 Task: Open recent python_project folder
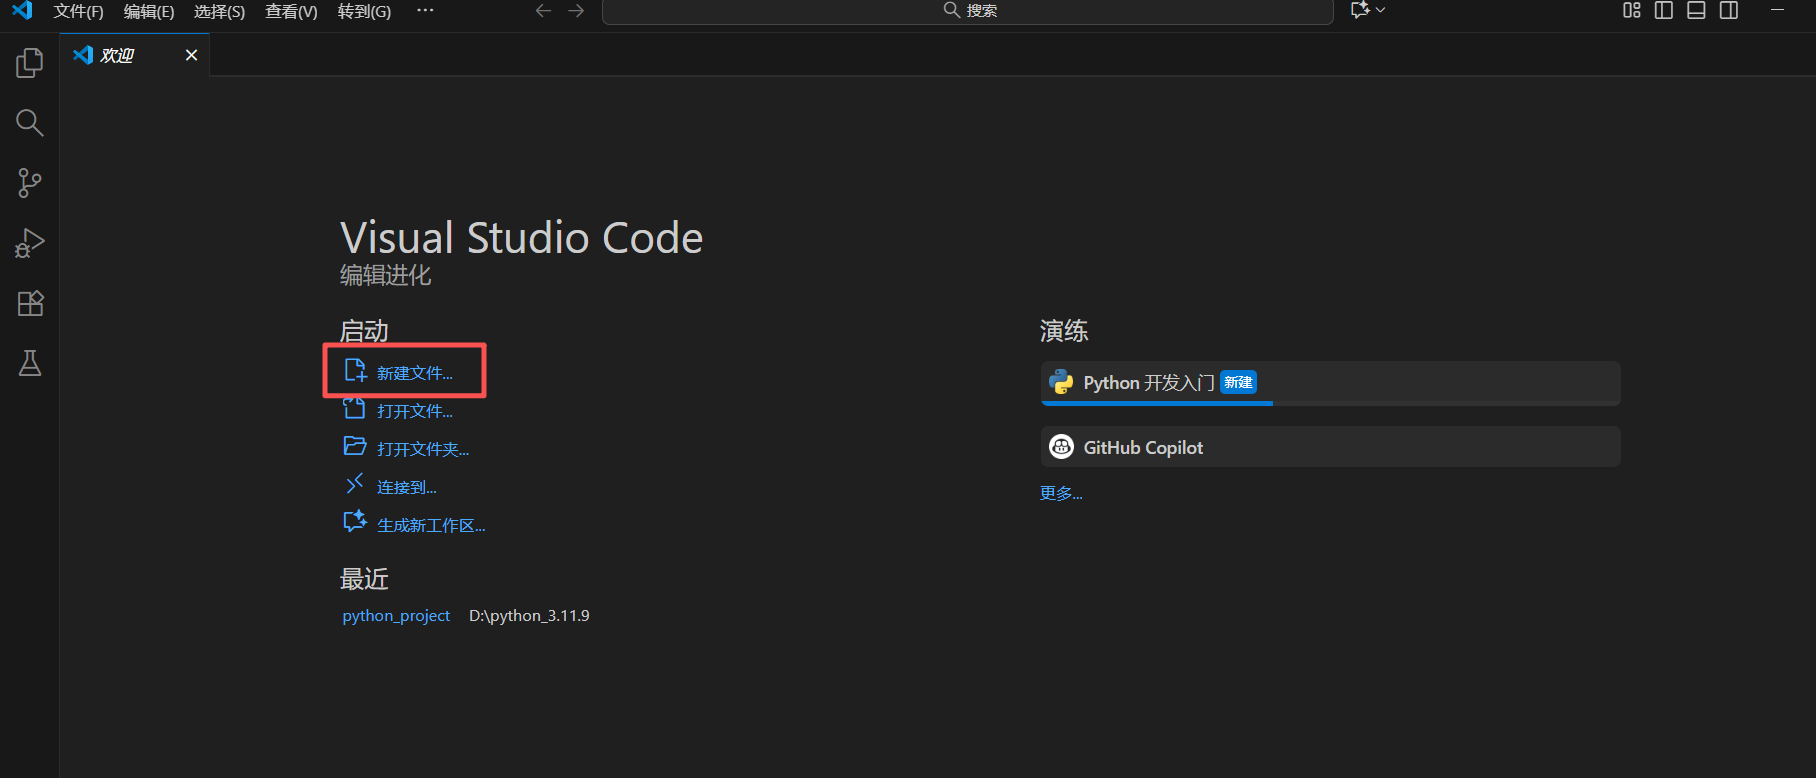point(396,616)
